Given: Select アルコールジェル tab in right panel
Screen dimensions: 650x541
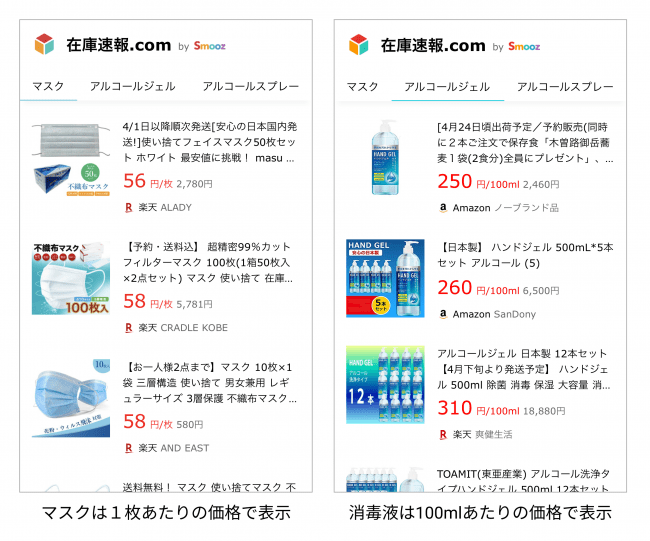Looking at the screenshot, I should click(x=447, y=87).
